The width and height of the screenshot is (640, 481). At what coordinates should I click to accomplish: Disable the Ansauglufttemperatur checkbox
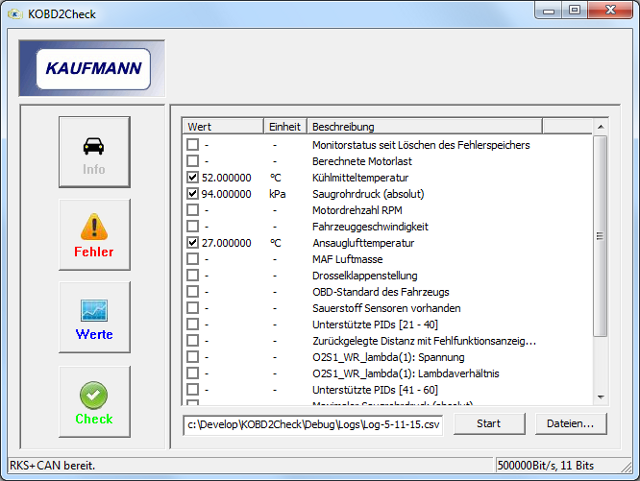192,243
